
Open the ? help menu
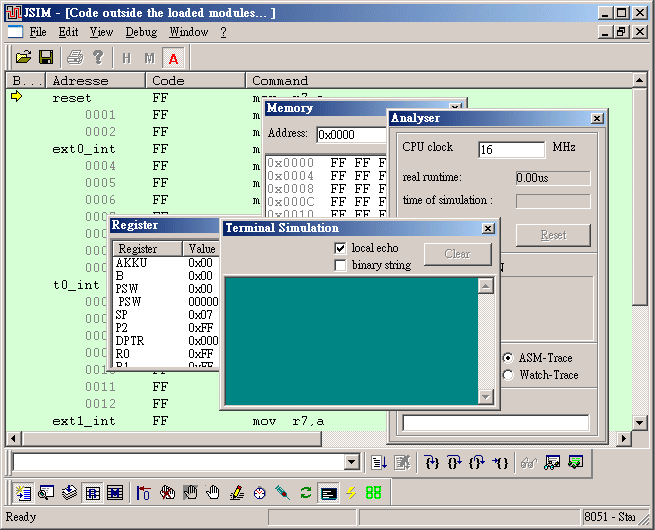point(223,32)
